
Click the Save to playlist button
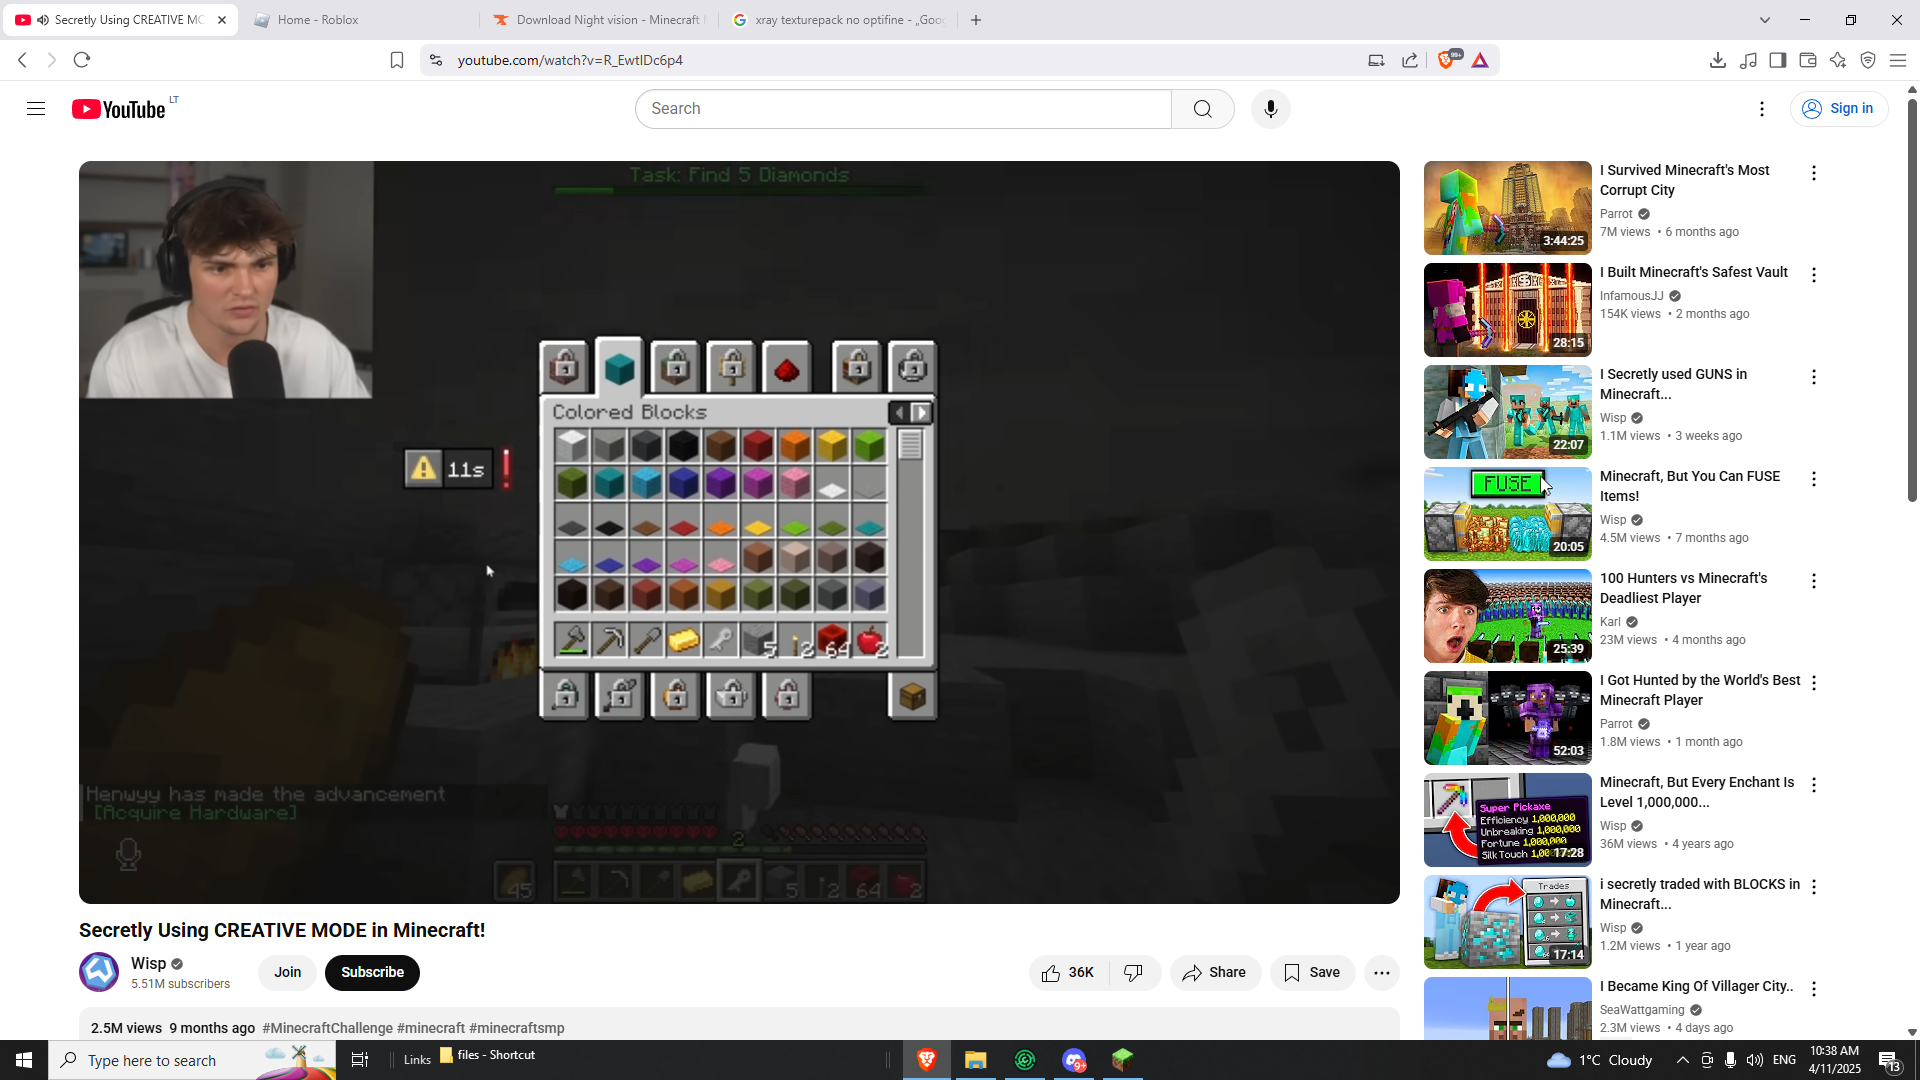(1312, 972)
